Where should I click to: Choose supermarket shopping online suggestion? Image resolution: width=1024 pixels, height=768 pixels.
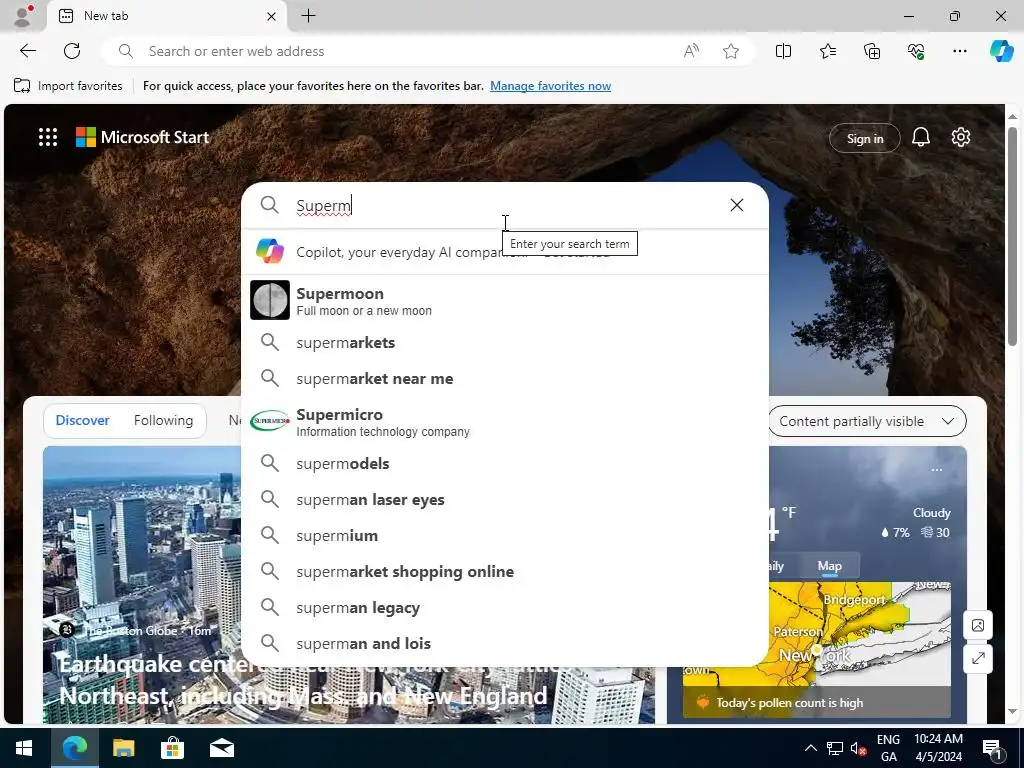pyautogui.click(x=505, y=571)
